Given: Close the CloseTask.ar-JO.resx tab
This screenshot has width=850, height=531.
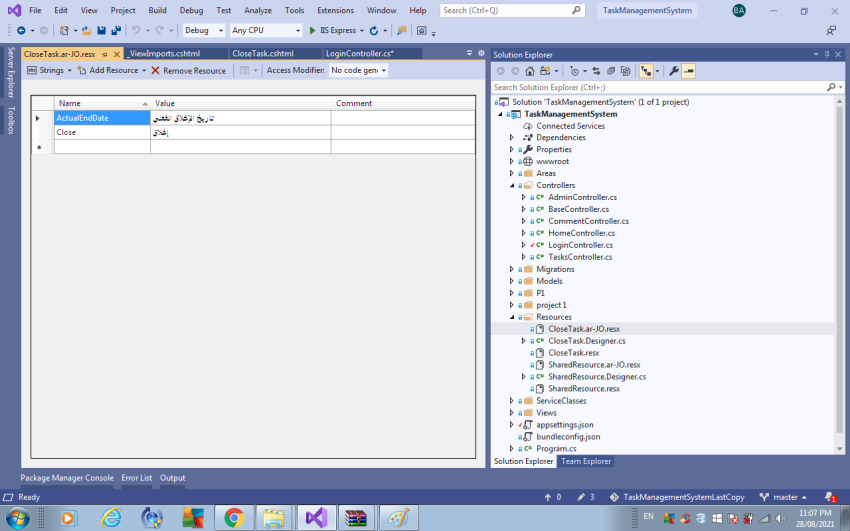Looking at the screenshot, I should pos(117,54).
